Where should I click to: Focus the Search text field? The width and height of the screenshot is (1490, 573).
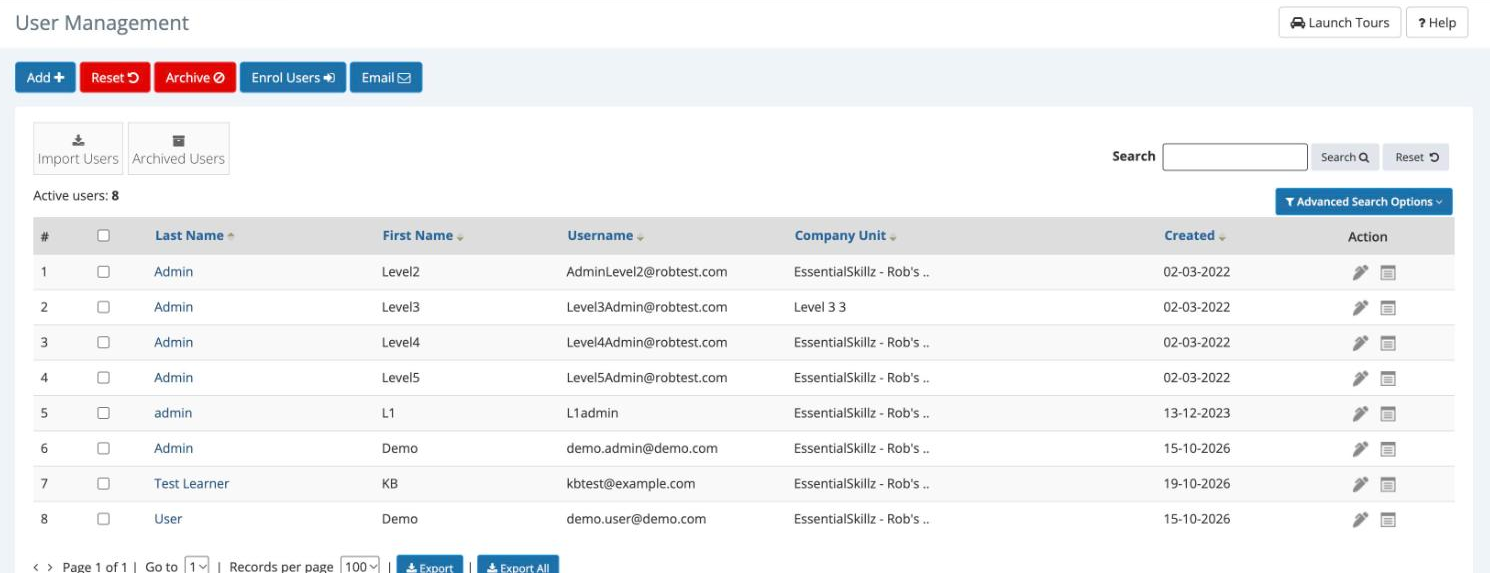(1235, 157)
